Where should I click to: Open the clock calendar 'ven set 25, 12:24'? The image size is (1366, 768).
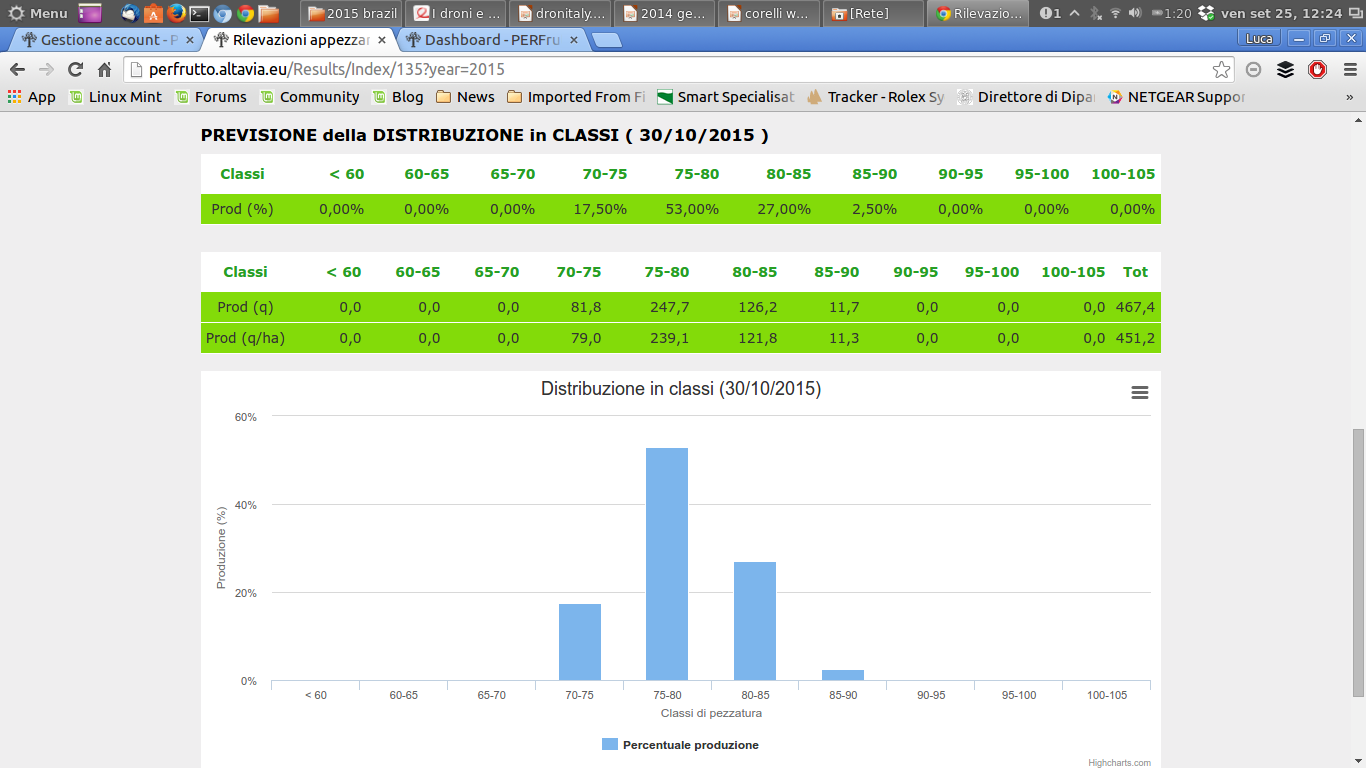point(1281,13)
